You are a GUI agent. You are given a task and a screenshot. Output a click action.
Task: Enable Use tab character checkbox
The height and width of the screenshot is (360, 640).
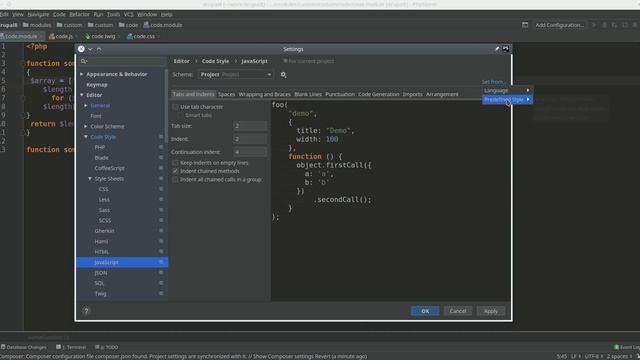click(x=175, y=107)
